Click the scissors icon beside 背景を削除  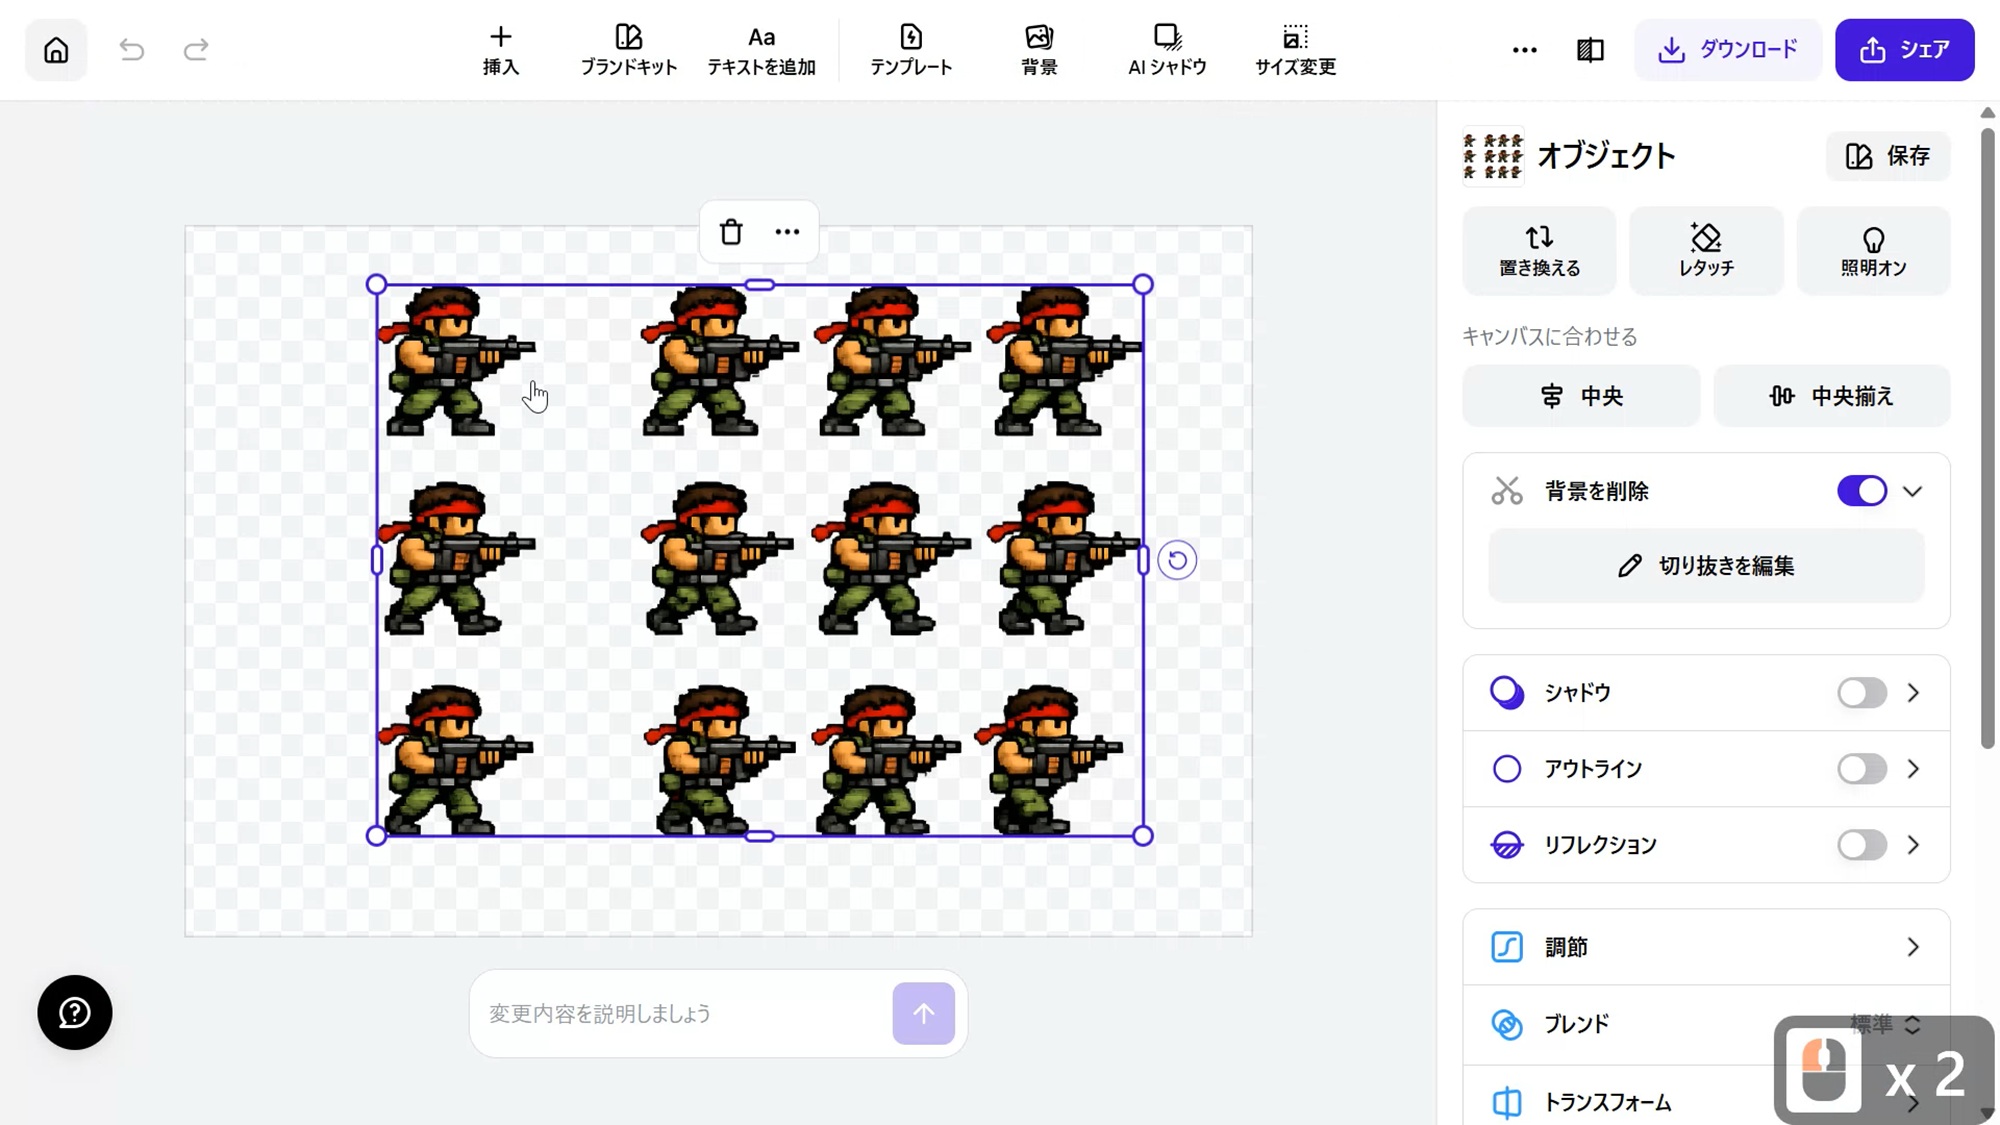coord(1507,491)
